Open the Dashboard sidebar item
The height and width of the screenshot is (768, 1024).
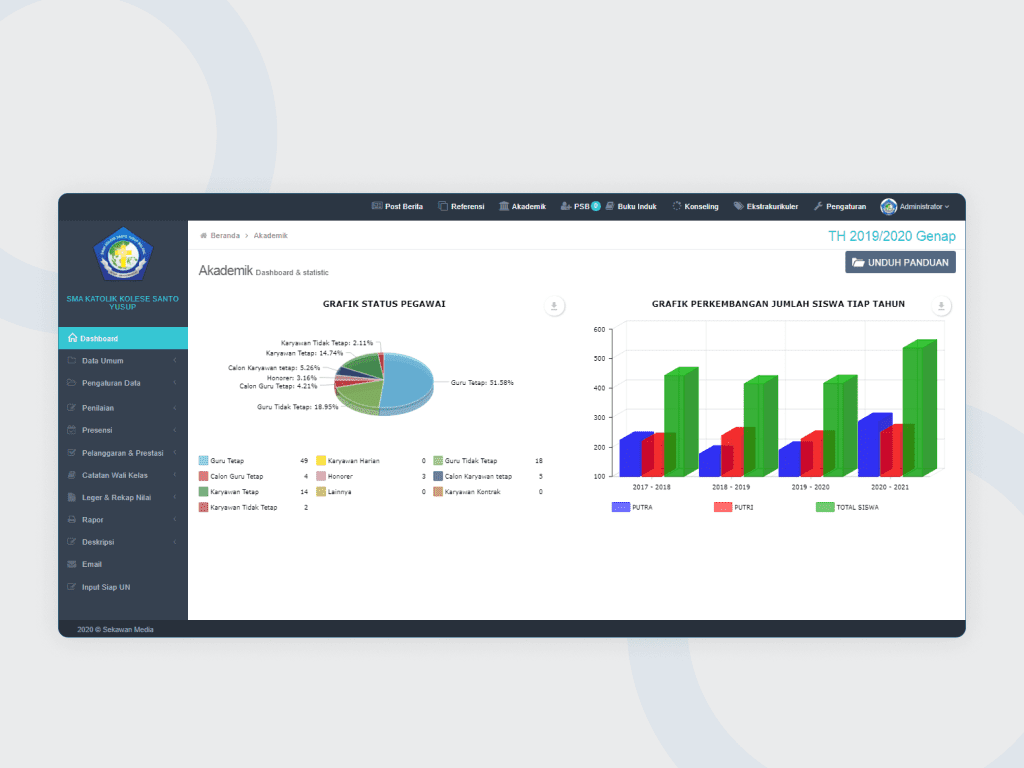tap(123, 338)
